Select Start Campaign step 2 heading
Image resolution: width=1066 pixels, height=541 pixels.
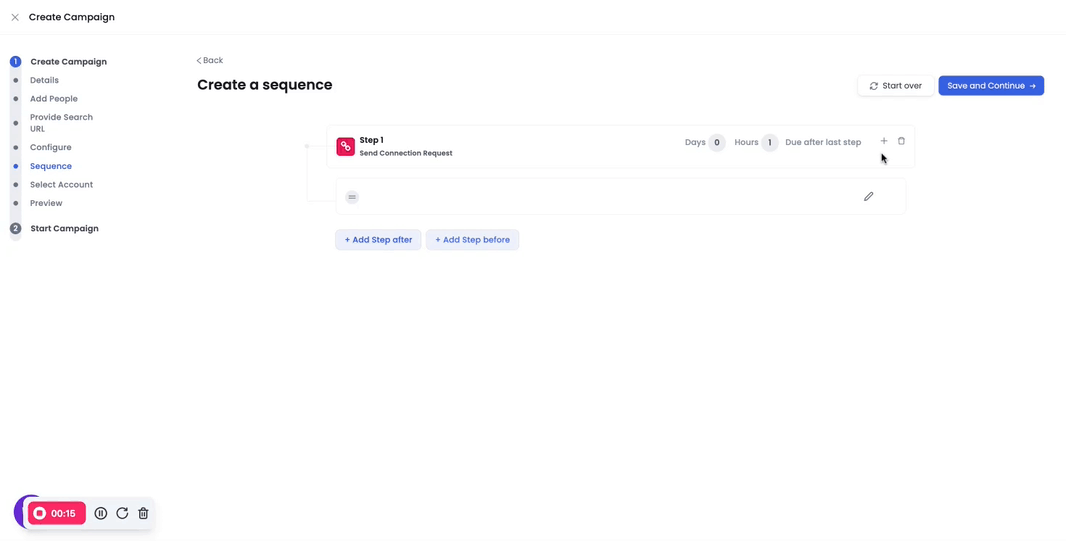[x=65, y=228]
